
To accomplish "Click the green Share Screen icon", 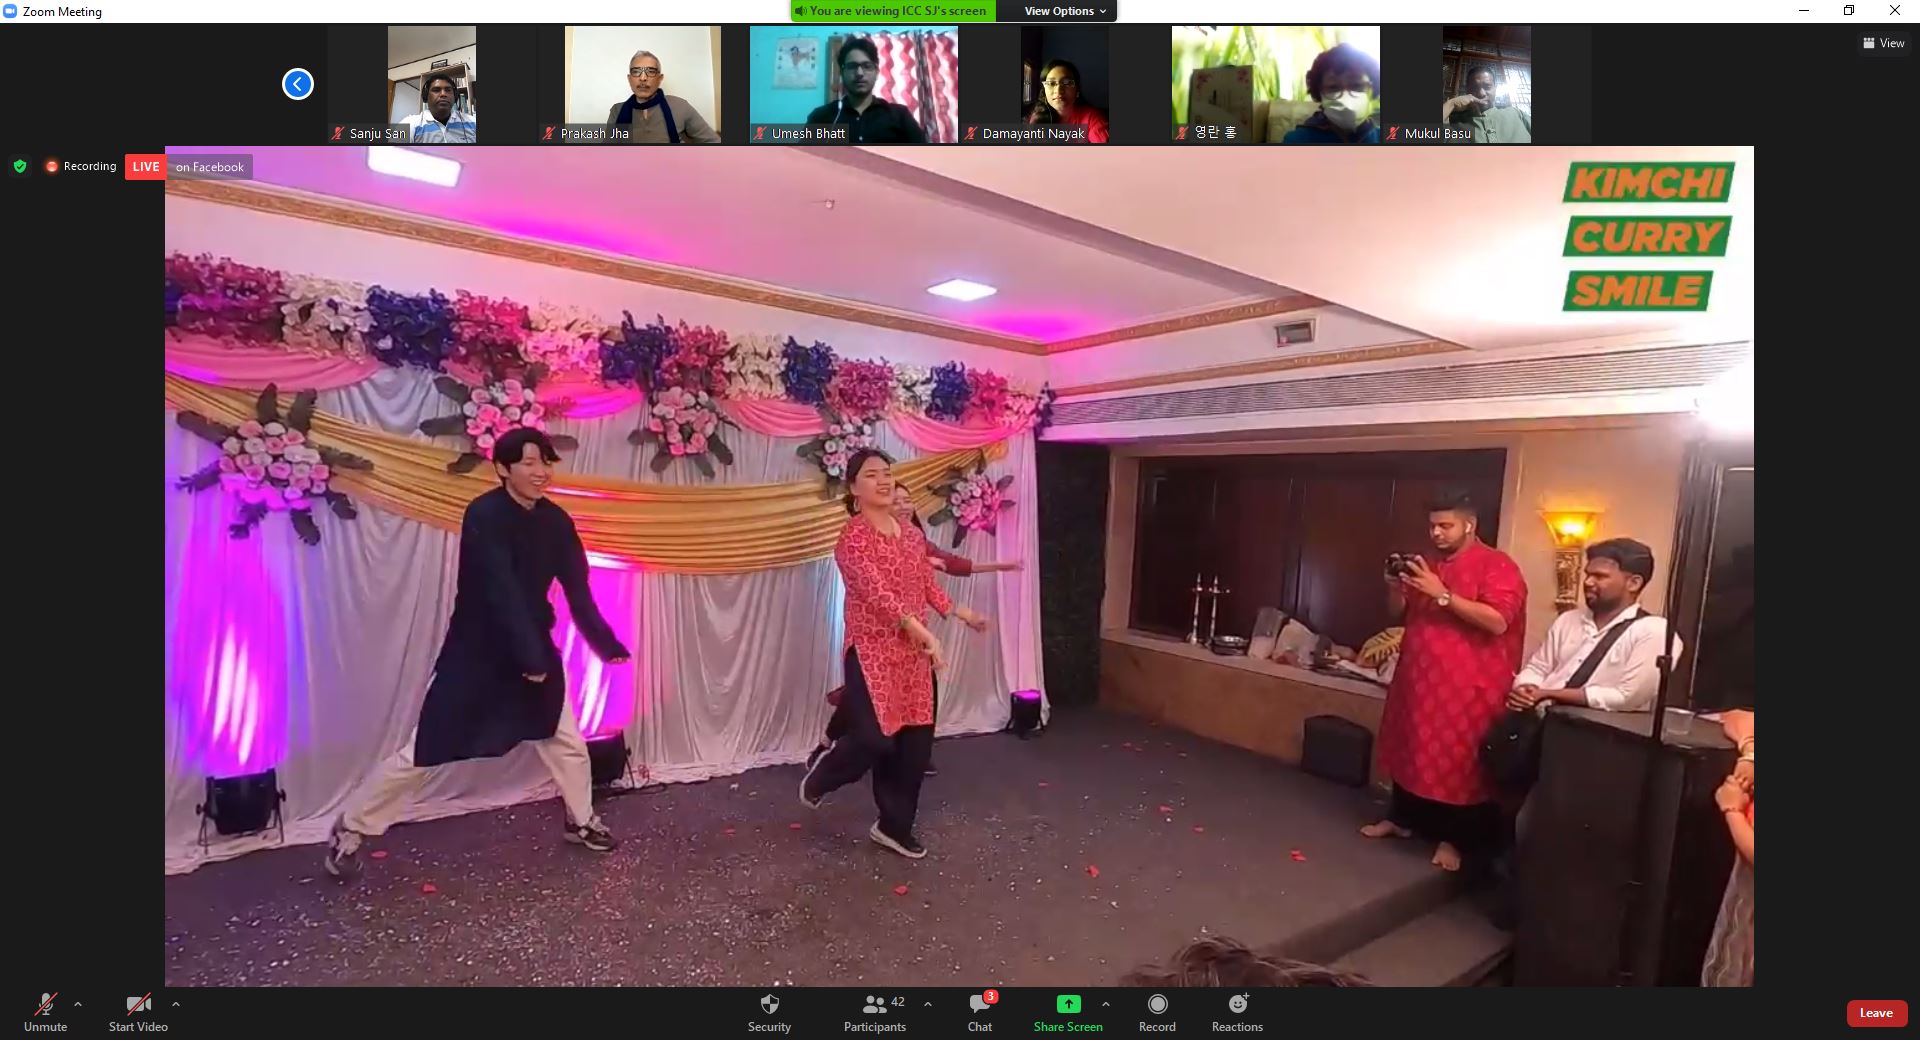I will pos(1068,1004).
